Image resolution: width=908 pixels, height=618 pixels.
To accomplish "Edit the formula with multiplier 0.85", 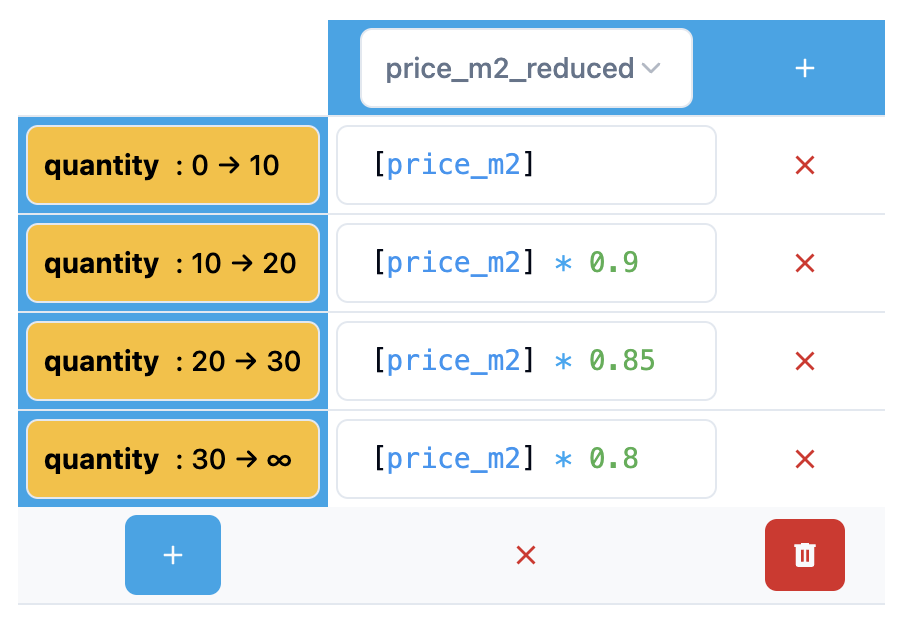I will (x=526, y=361).
